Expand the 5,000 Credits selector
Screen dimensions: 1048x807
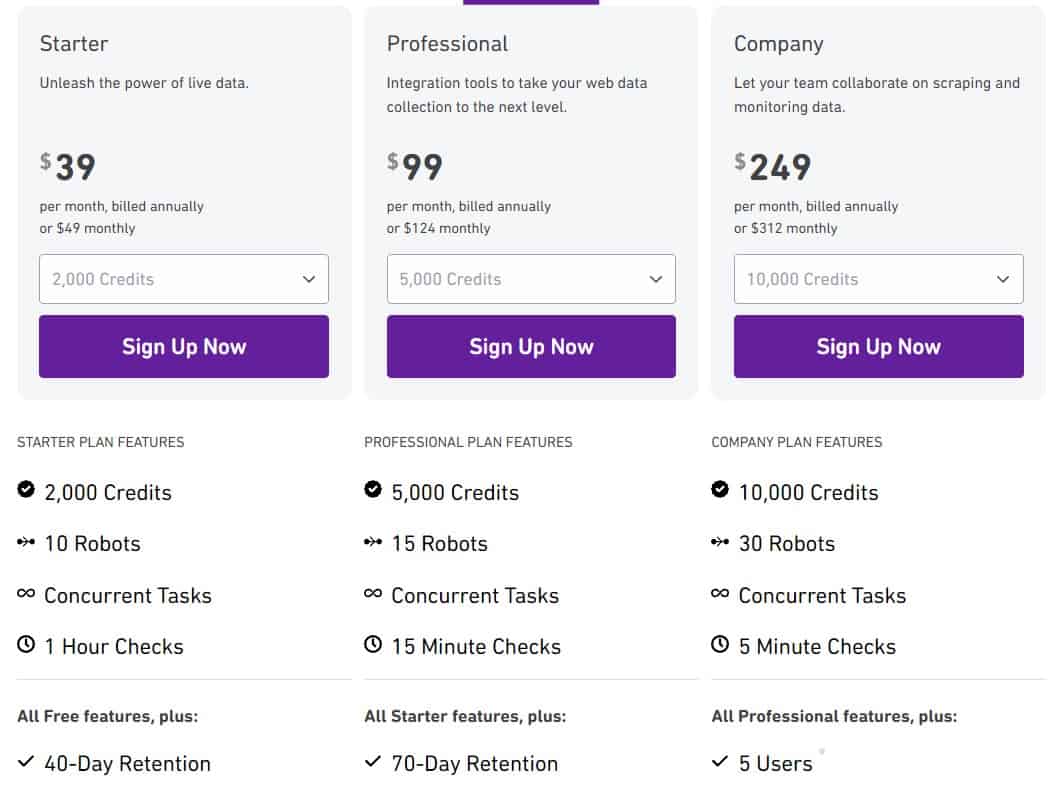coord(530,279)
